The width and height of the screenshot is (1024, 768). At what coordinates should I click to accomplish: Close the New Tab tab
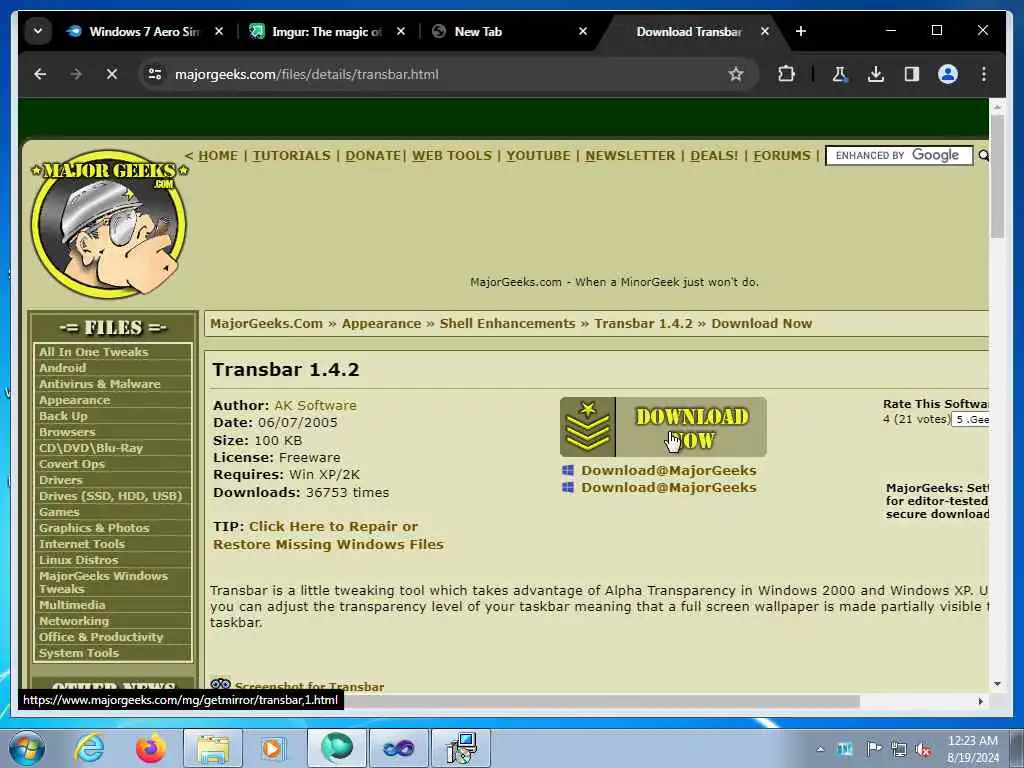click(583, 31)
